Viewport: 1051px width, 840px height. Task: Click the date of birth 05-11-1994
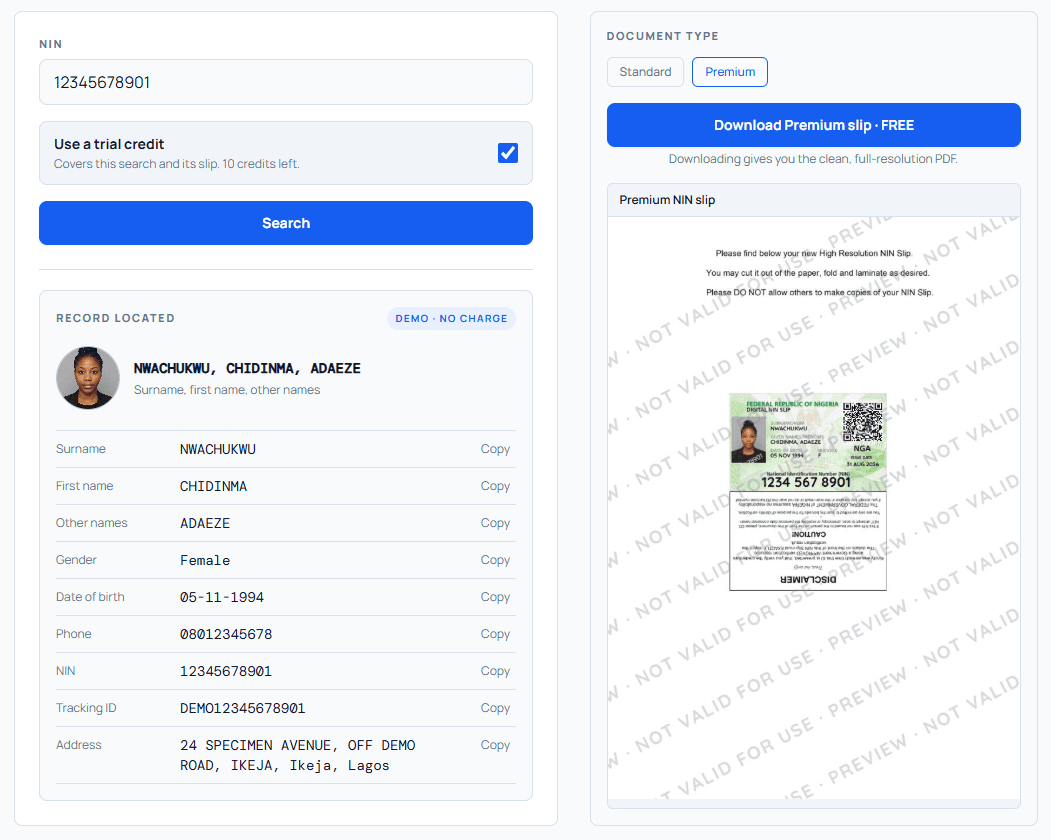coord(222,597)
